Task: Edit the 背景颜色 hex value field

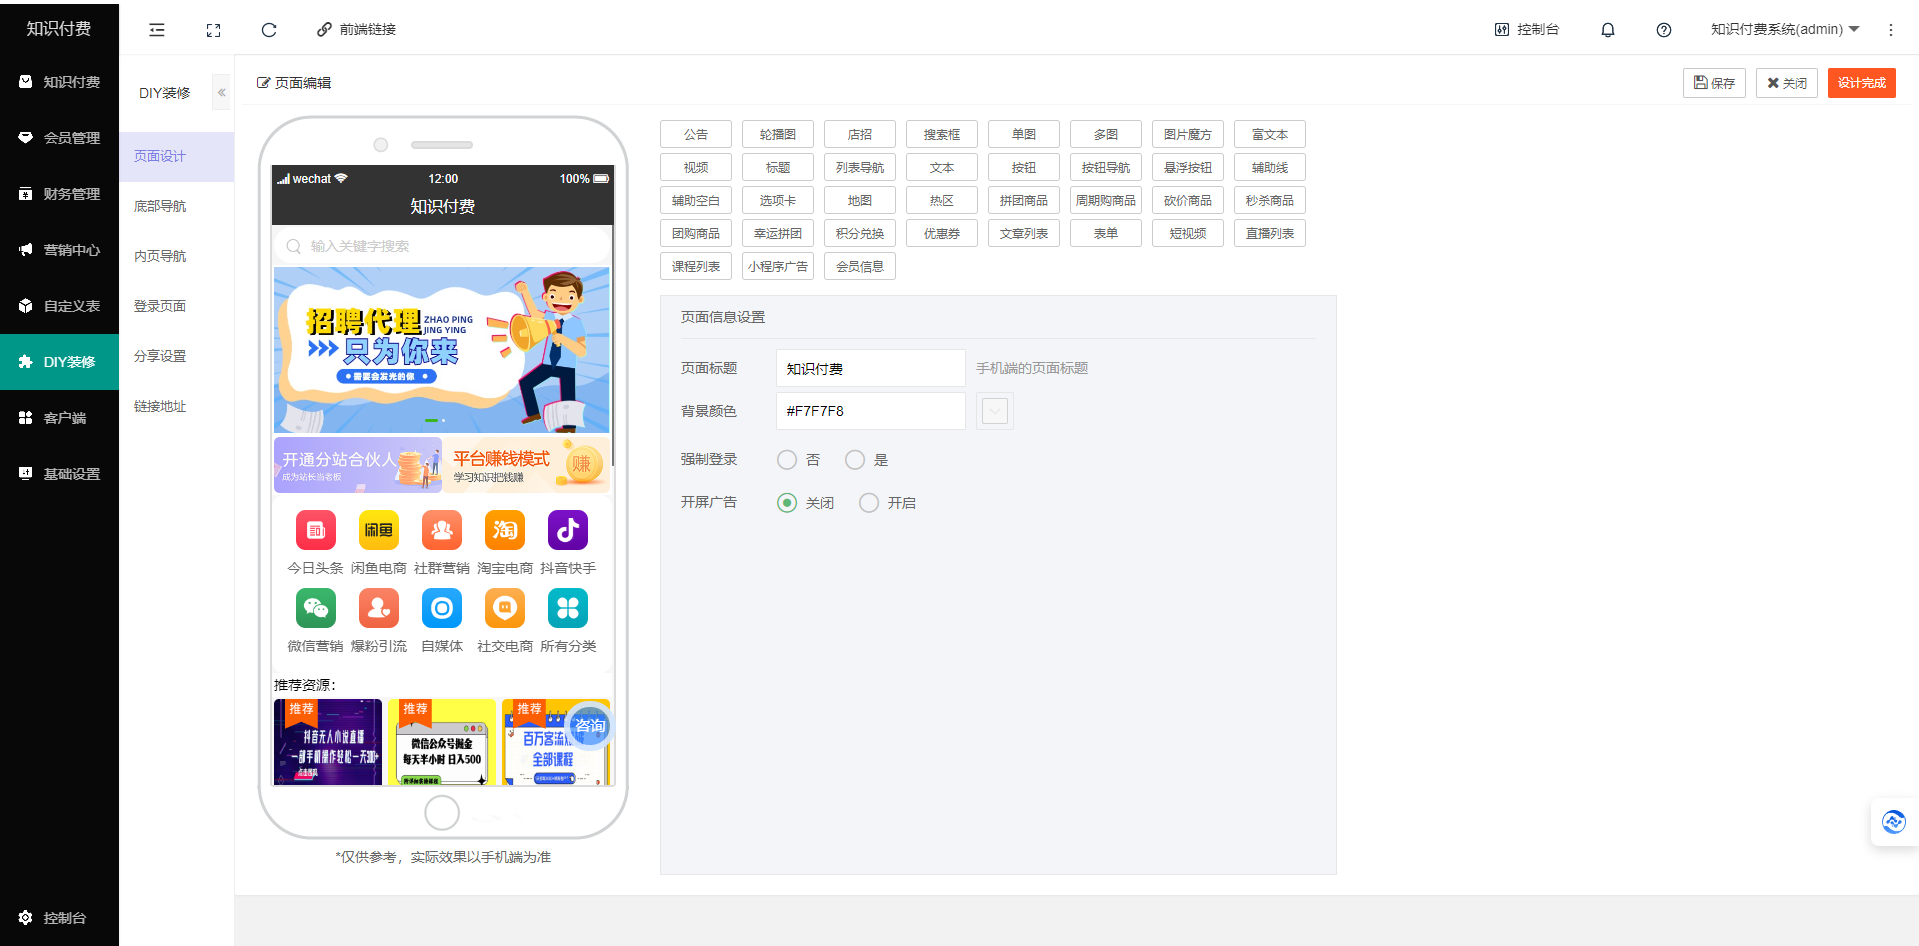Action: [x=871, y=411]
